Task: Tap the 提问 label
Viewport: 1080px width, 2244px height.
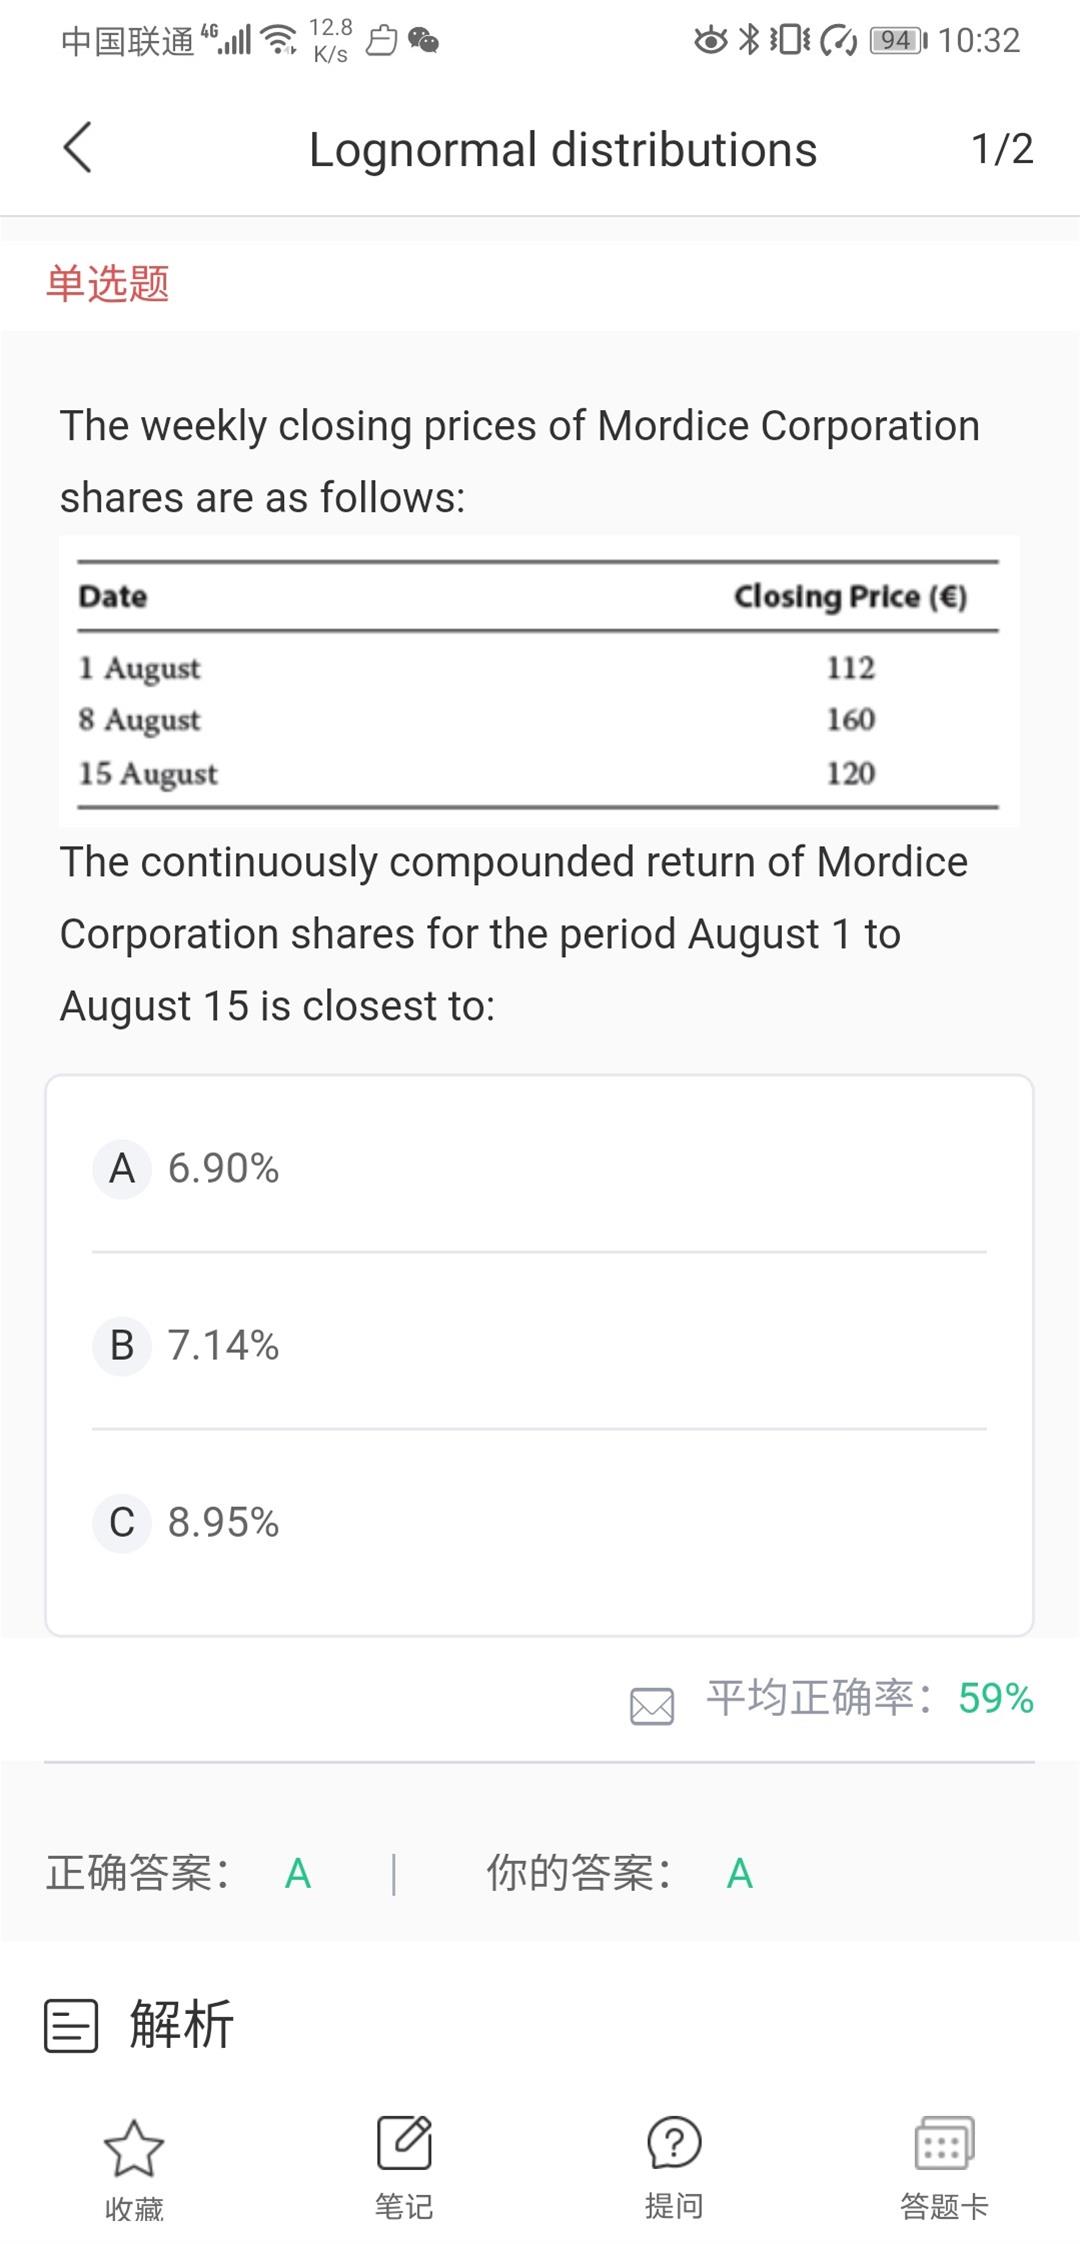Action: point(674,2206)
